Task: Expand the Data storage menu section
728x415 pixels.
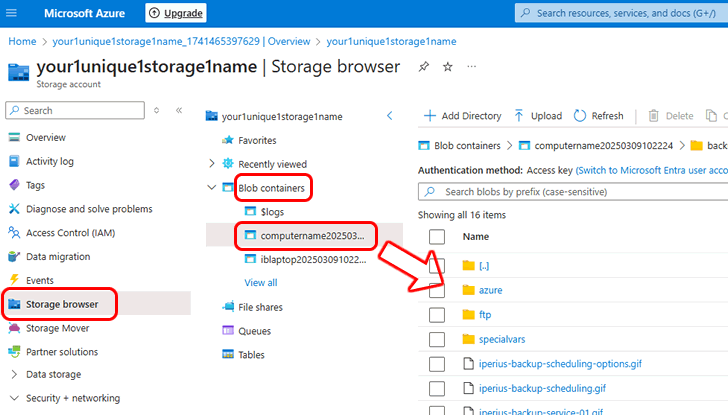Action: click(14, 374)
